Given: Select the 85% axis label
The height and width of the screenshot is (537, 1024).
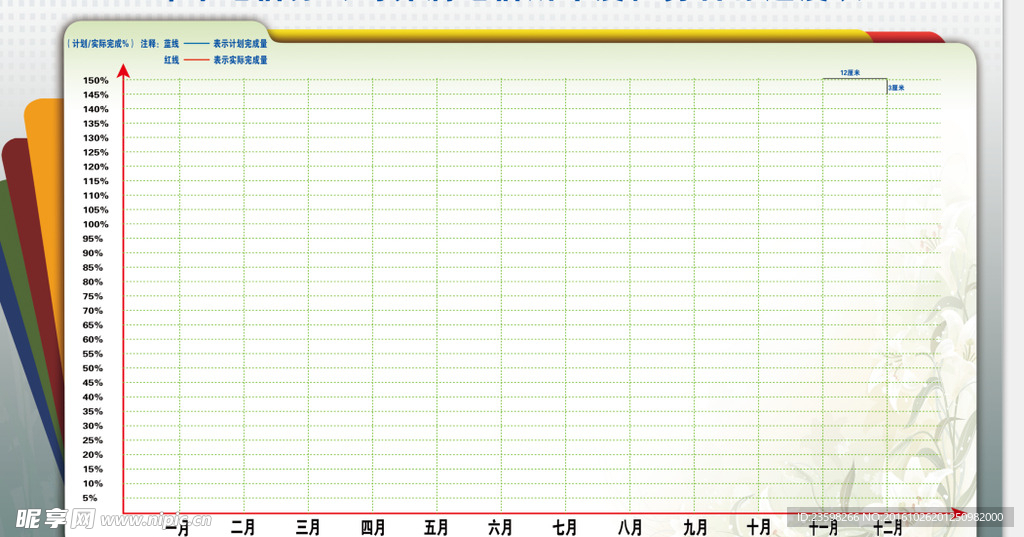Looking at the screenshot, I should [x=93, y=267].
